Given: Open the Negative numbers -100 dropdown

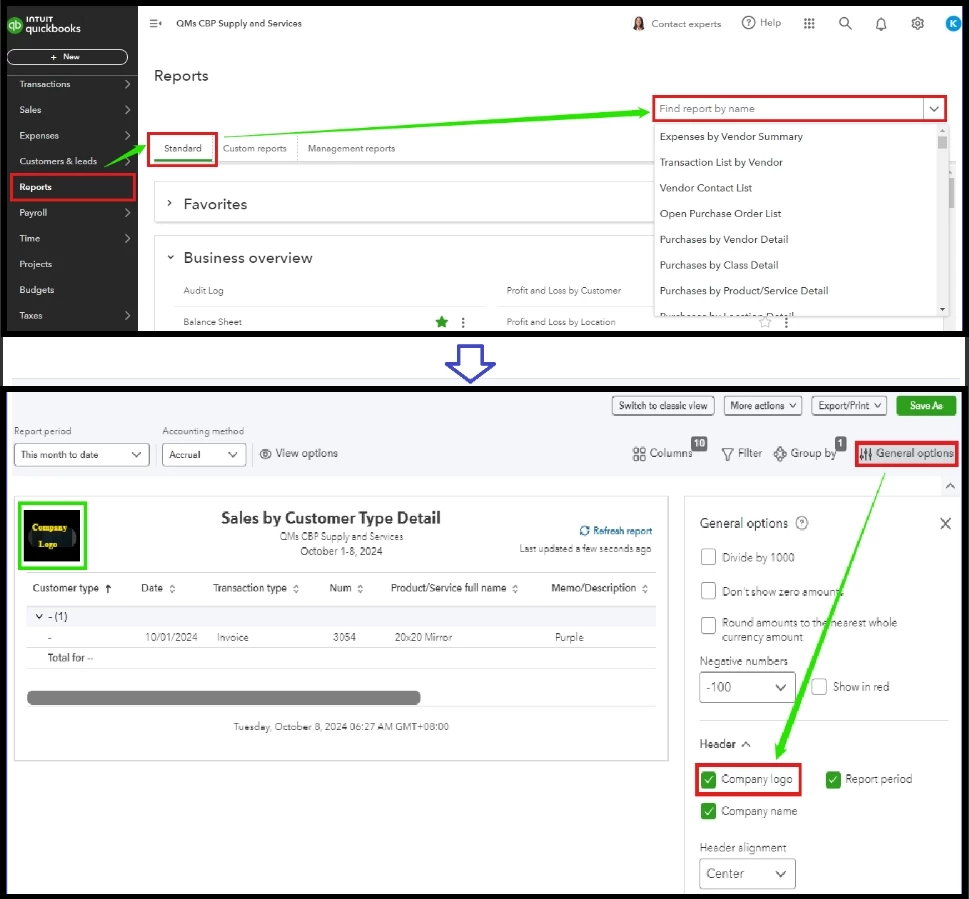Looking at the screenshot, I should coord(747,687).
